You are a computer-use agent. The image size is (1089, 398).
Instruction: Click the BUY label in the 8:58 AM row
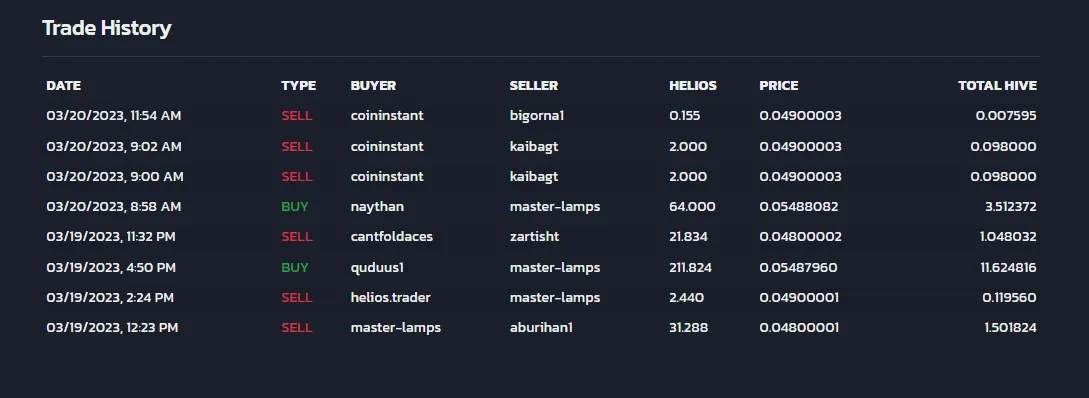294,207
